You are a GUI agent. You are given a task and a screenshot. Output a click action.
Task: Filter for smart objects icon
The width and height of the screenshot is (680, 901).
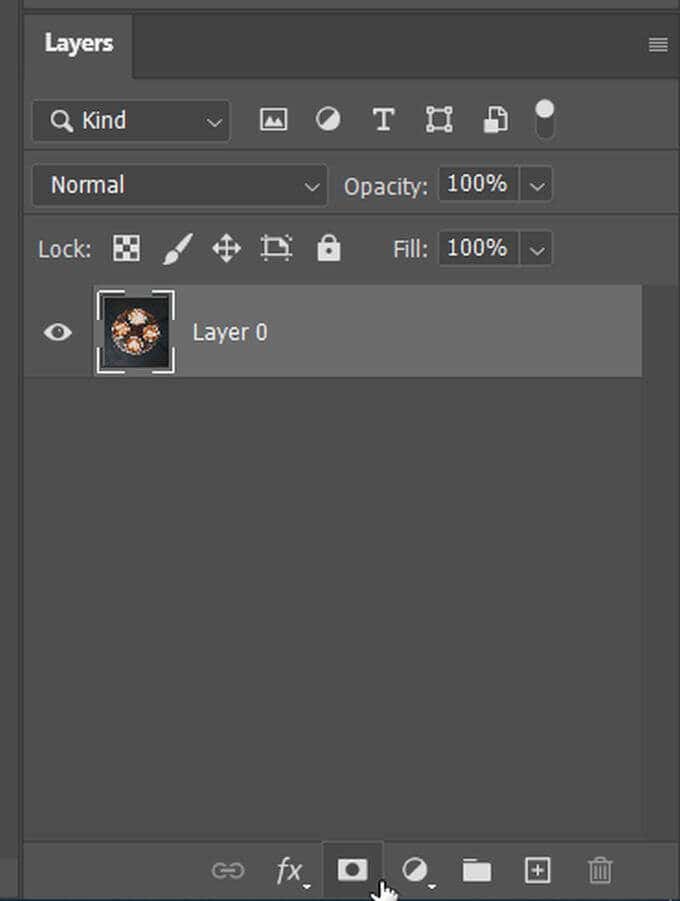pos(495,120)
